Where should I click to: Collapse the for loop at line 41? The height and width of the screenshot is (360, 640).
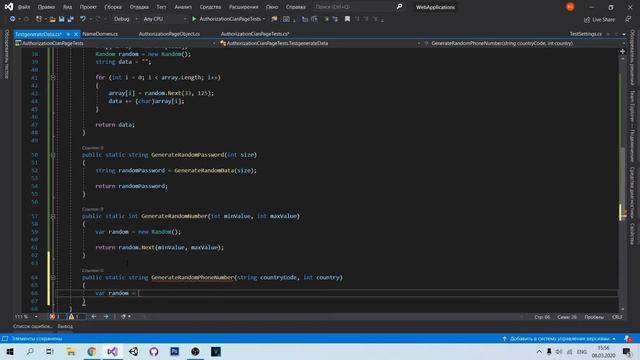(x=53, y=78)
